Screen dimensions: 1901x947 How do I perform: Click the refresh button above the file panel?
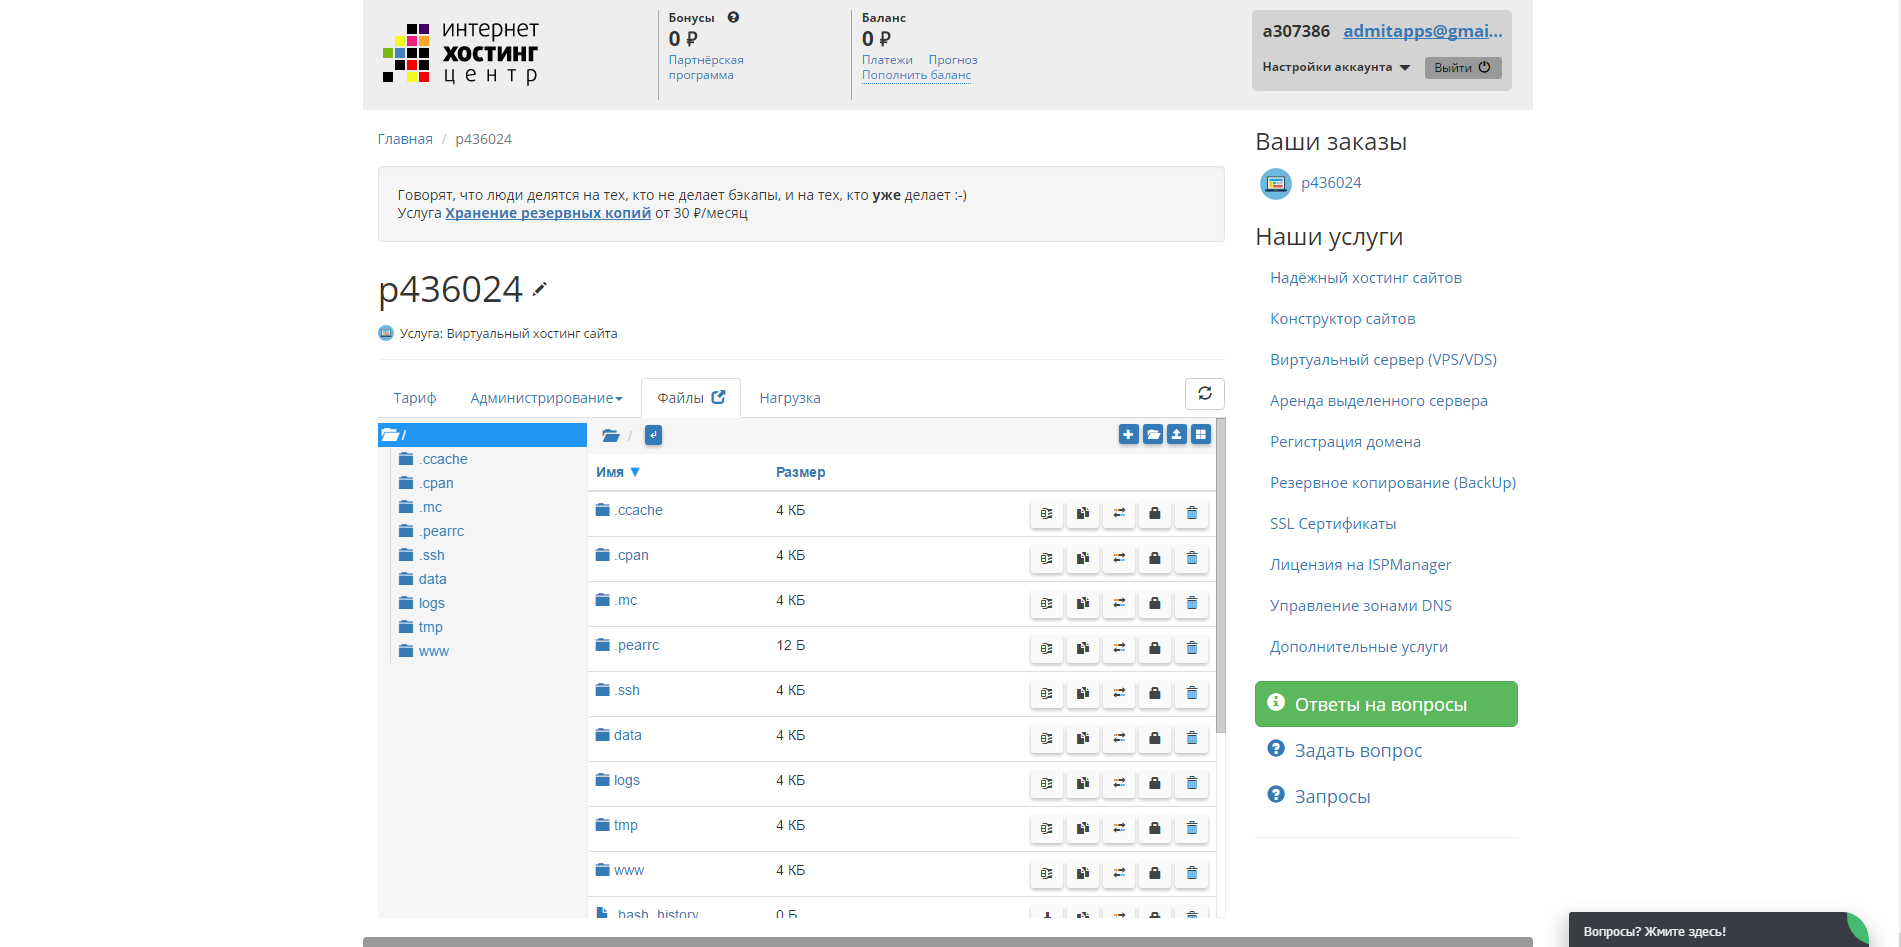[x=1204, y=394]
